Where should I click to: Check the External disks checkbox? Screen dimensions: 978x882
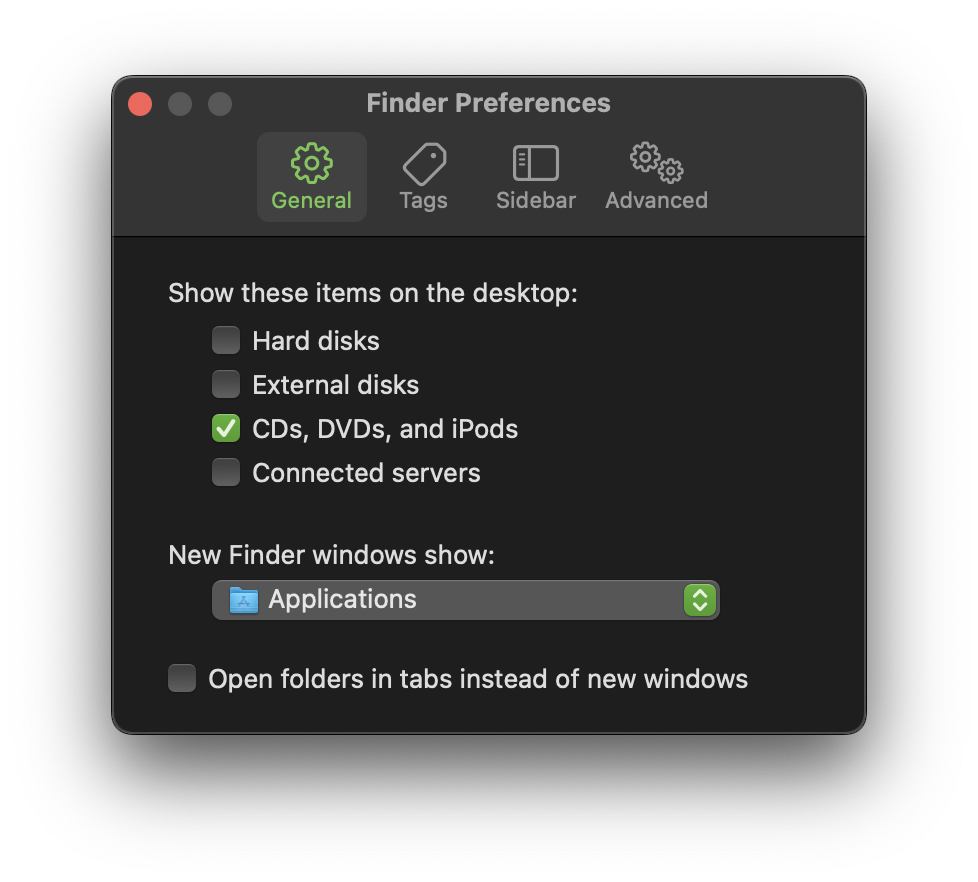[x=226, y=384]
